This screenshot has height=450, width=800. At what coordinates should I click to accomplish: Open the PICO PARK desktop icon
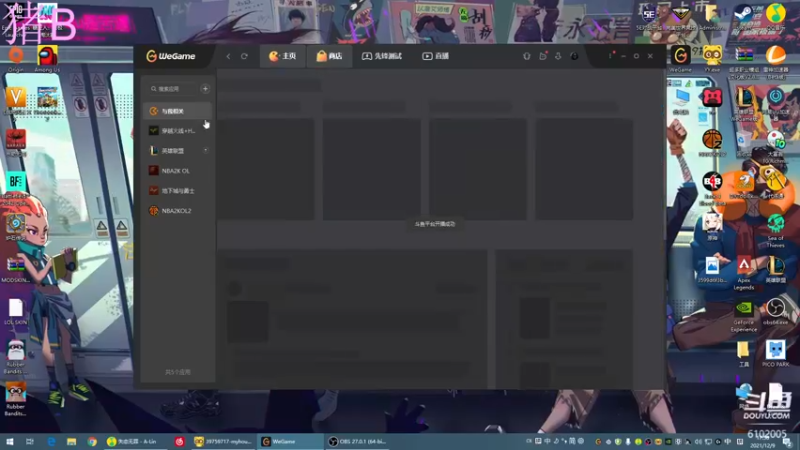point(776,354)
